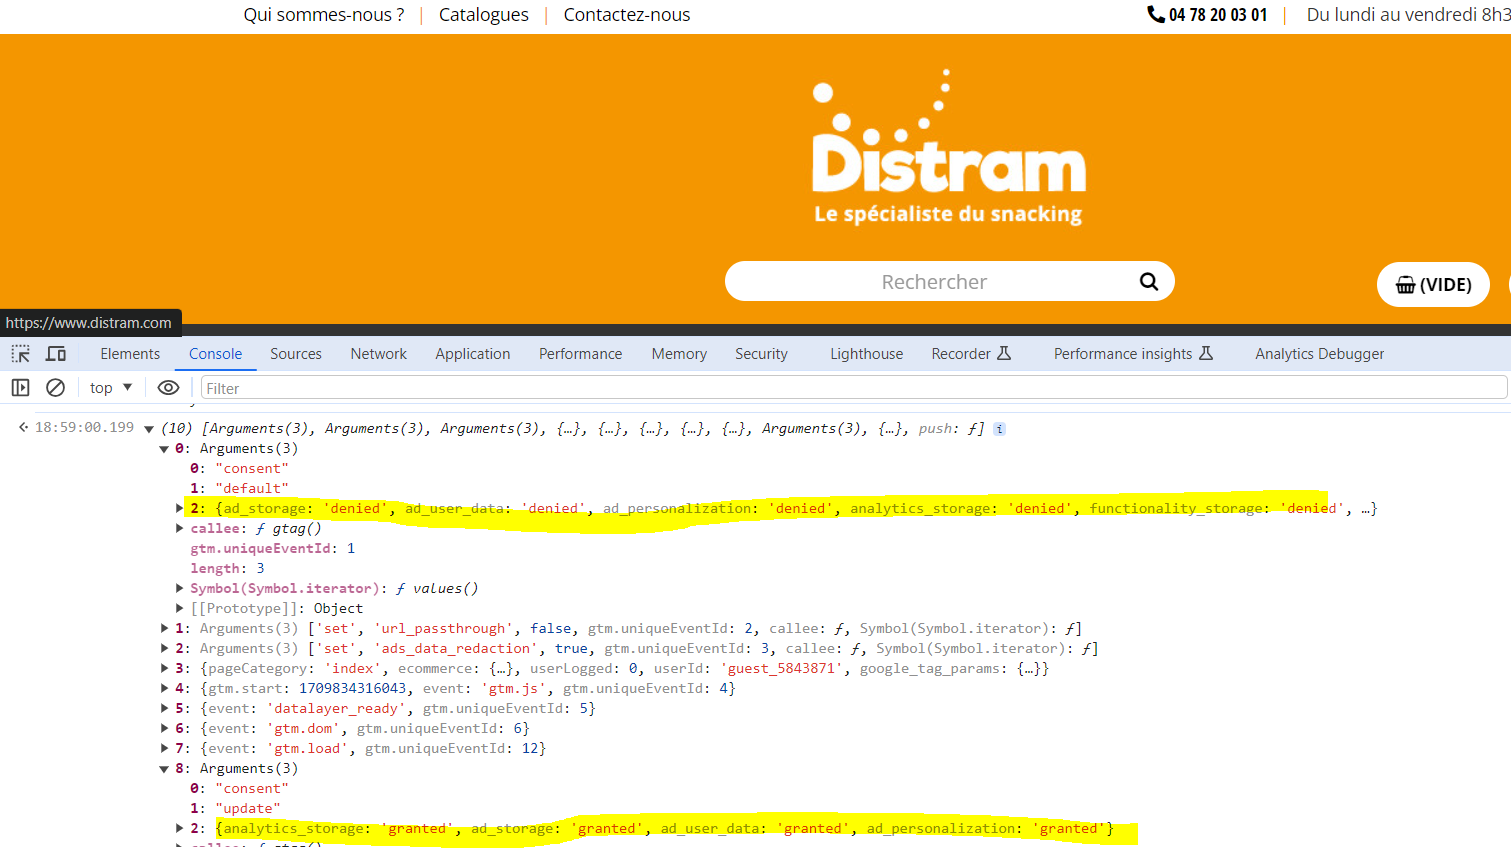Viewport: 1511px width, 848px height.
Task: Click the phone icon beside 04 78 20 03 01
Action: (1156, 14)
